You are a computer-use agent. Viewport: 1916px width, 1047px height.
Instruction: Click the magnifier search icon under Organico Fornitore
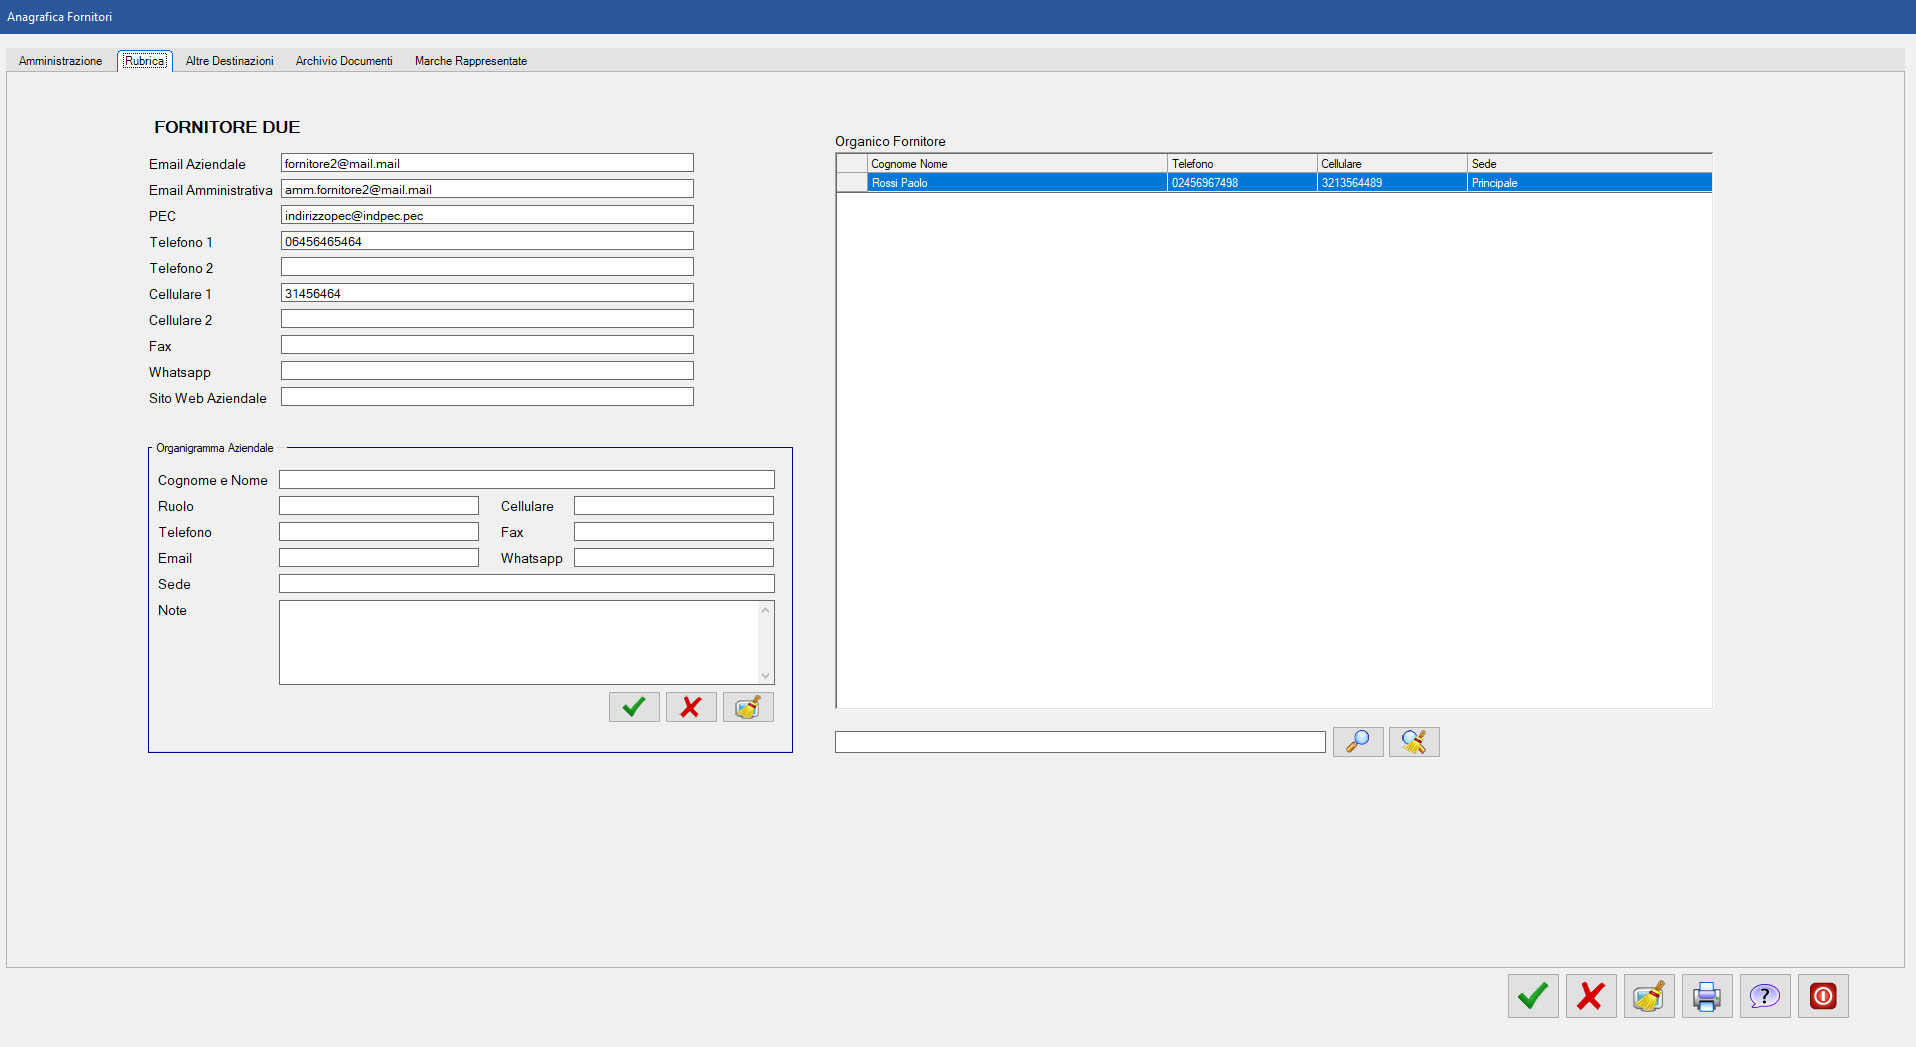(x=1358, y=742)
